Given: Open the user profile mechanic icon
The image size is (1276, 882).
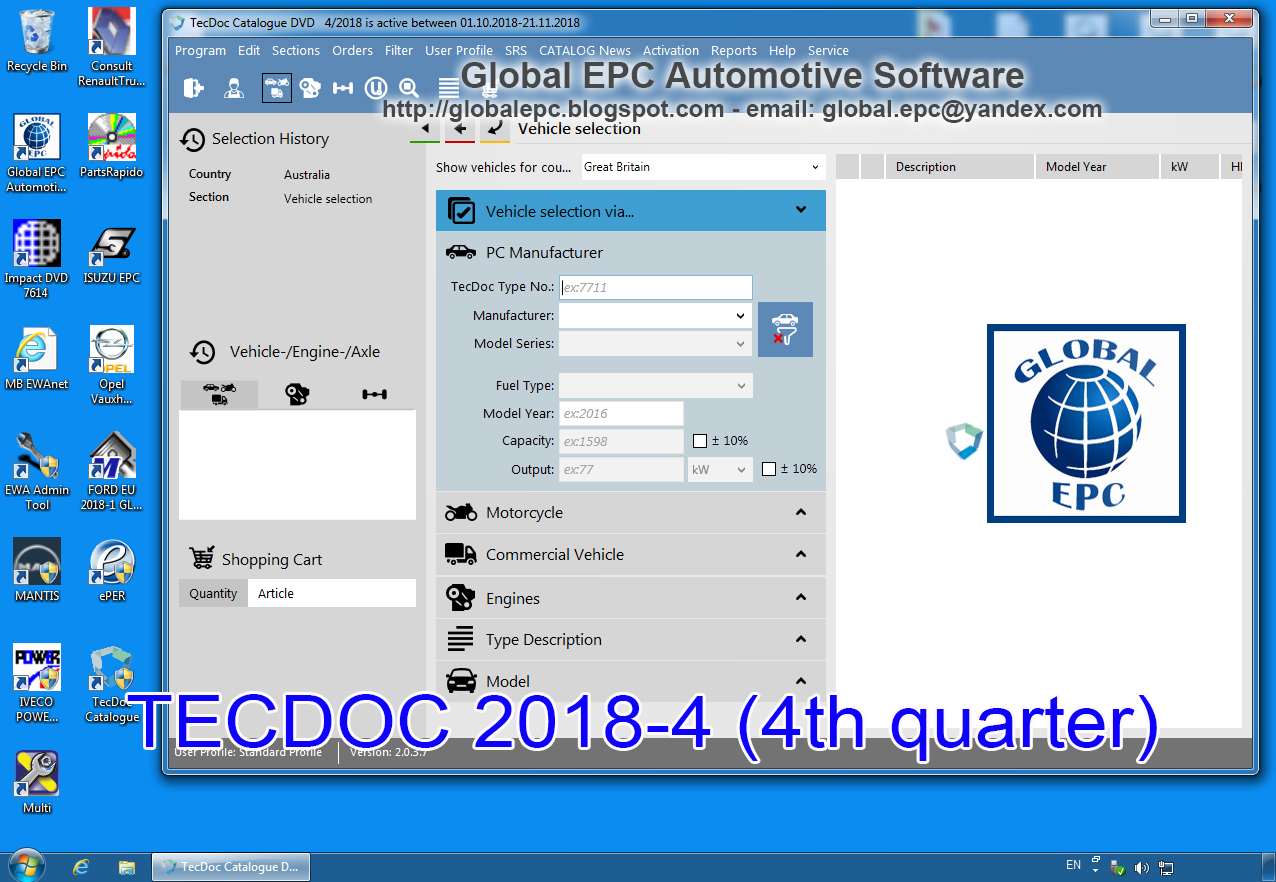Looking at the screenshot, I should click(x=234, y=88).
